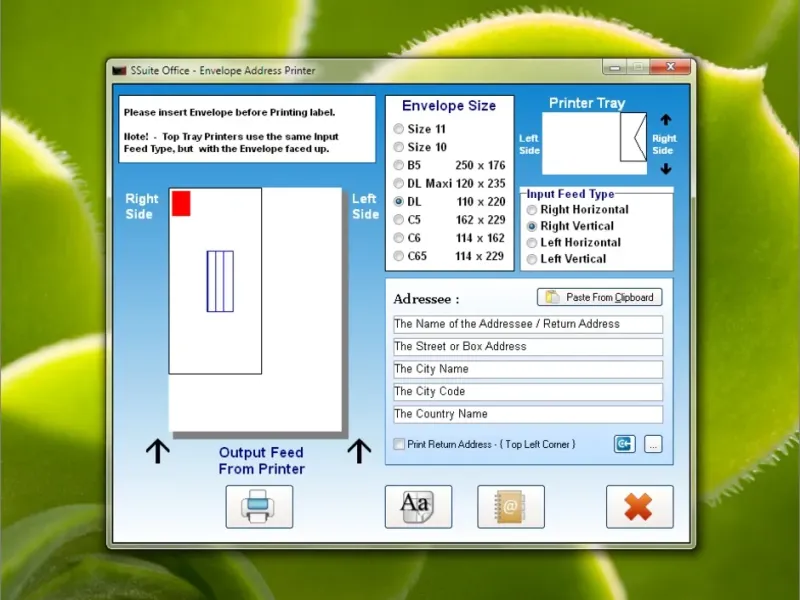Minimize the Envelope Address Printer window
Viewport: 800px width, 600px height.
click(x=615, y=67)
